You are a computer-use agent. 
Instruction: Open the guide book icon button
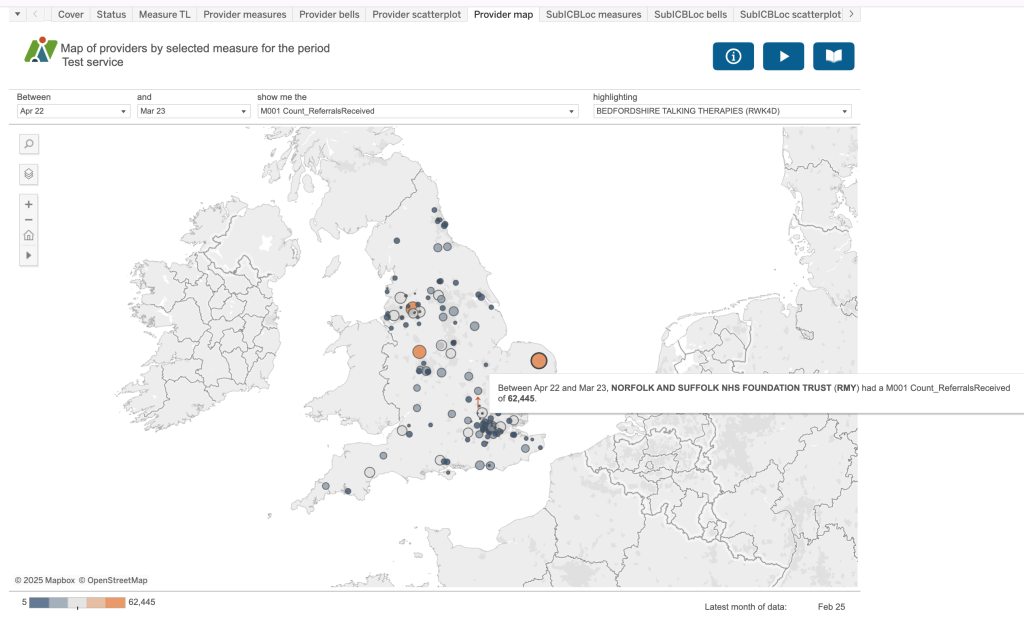[x=833, y=57]
